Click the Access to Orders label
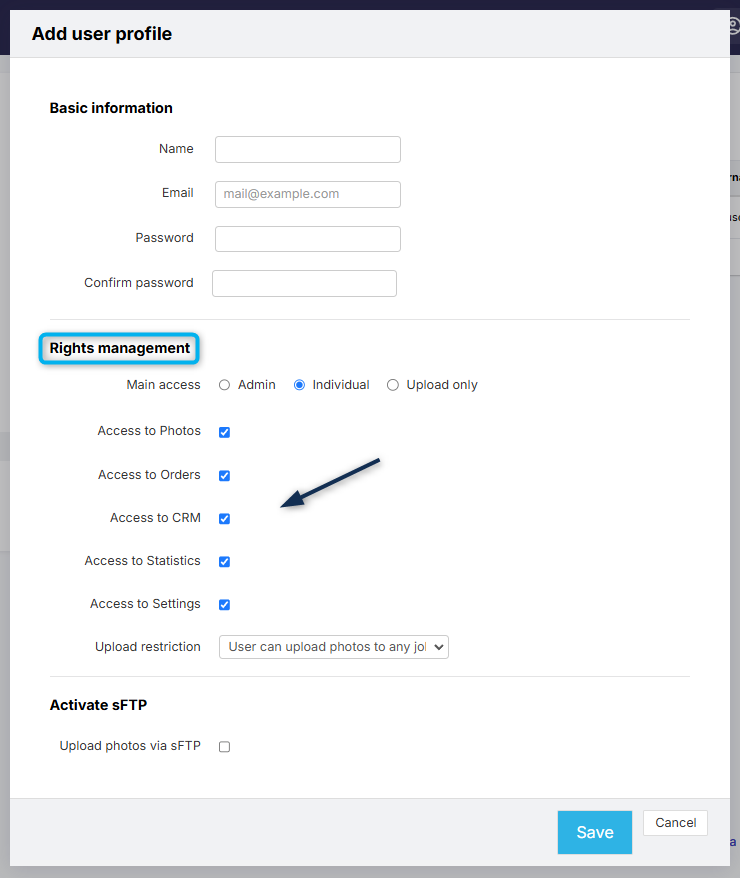The height and width of the screenshot is (878, 740). point(149,475)
